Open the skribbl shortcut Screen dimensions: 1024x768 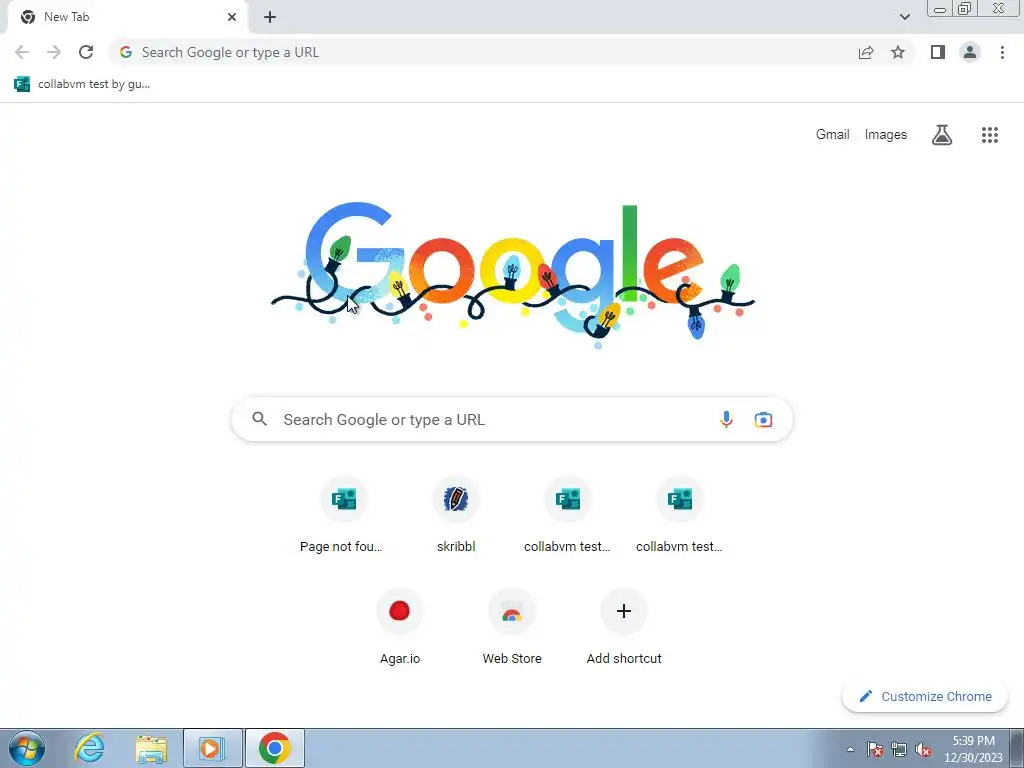[456, 517]
